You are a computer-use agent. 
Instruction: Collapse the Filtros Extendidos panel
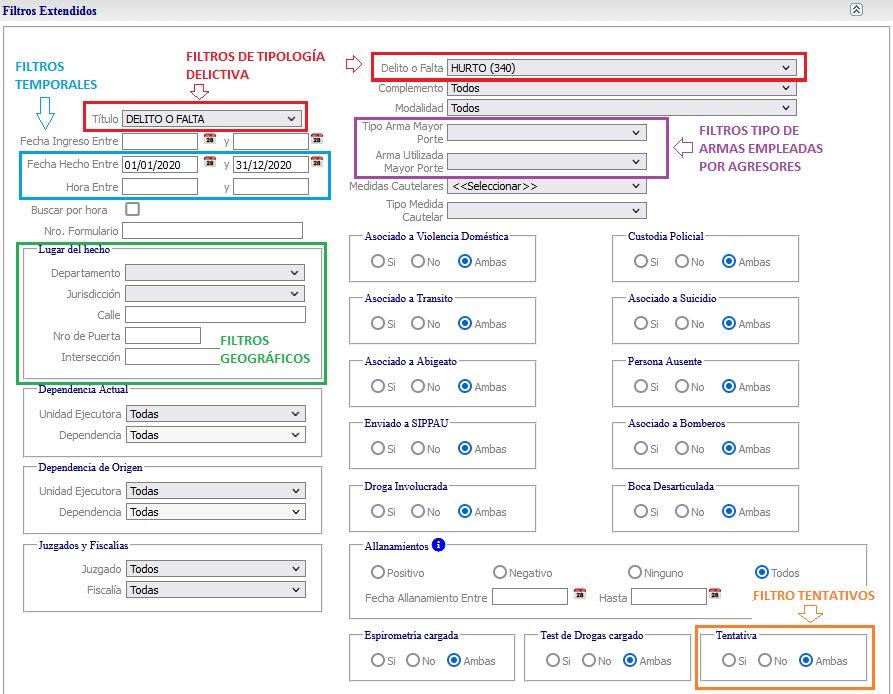[856, 10]
